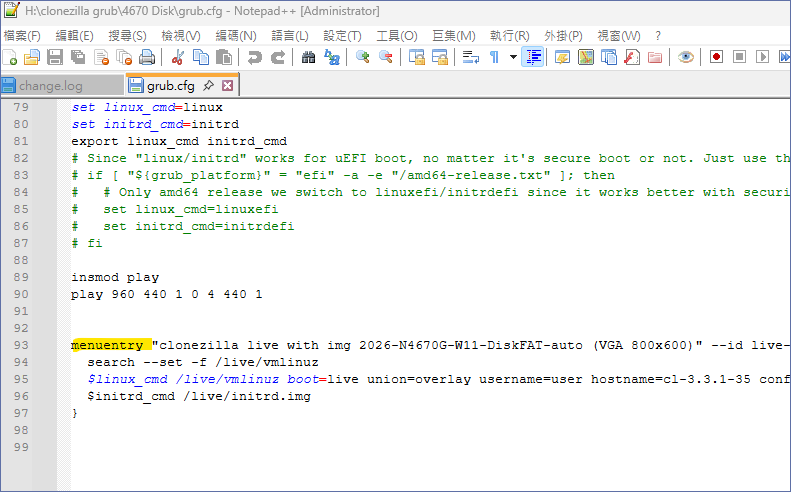This screenshot has width=791, height=492.
Task: Toggle the indent guide button
Action: coord(533,57)
